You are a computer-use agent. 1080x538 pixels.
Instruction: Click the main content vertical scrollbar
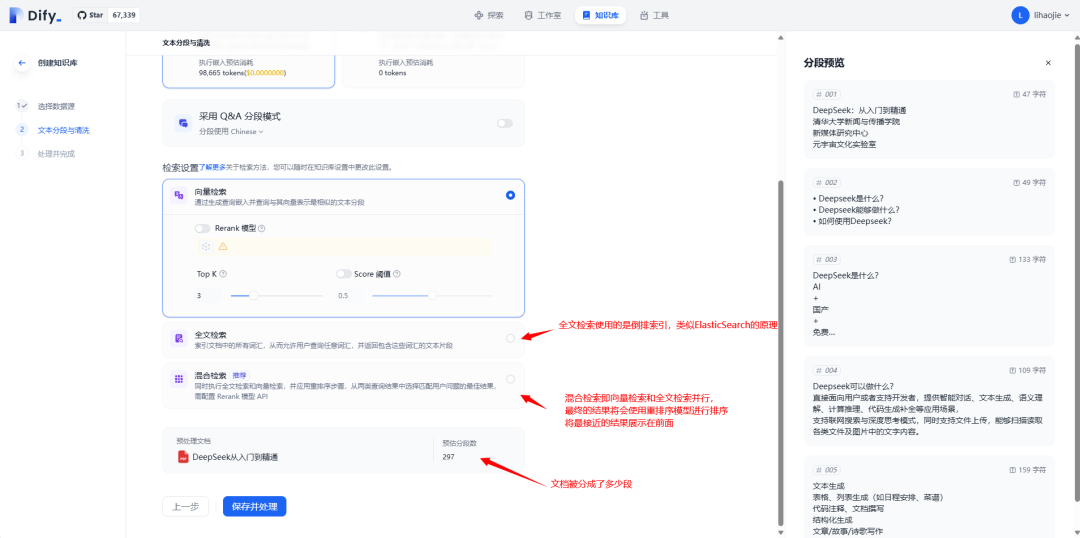(780, 353)
